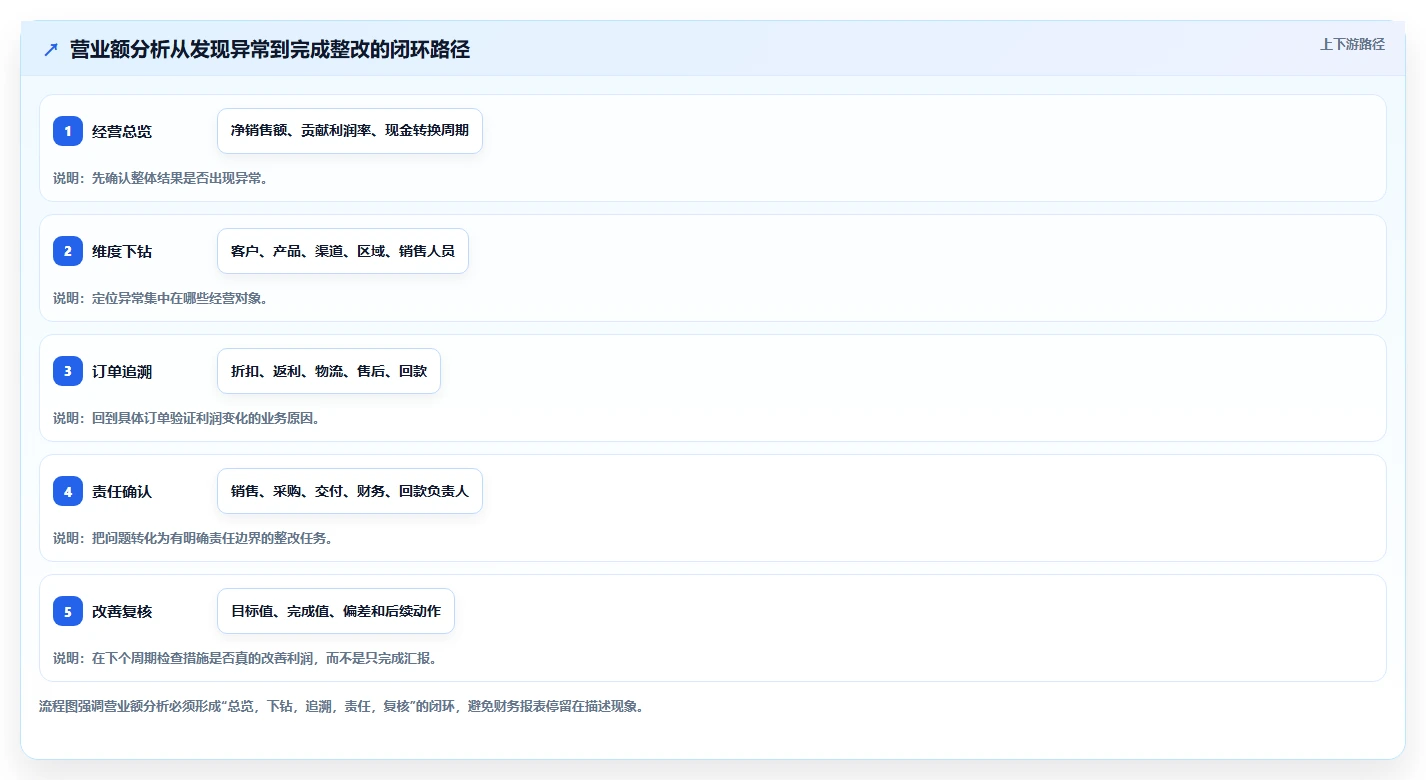Click the 经营总览 step name
This screenshot has width=1426, height=780.
pyautogui.click(x=122, y=131)
